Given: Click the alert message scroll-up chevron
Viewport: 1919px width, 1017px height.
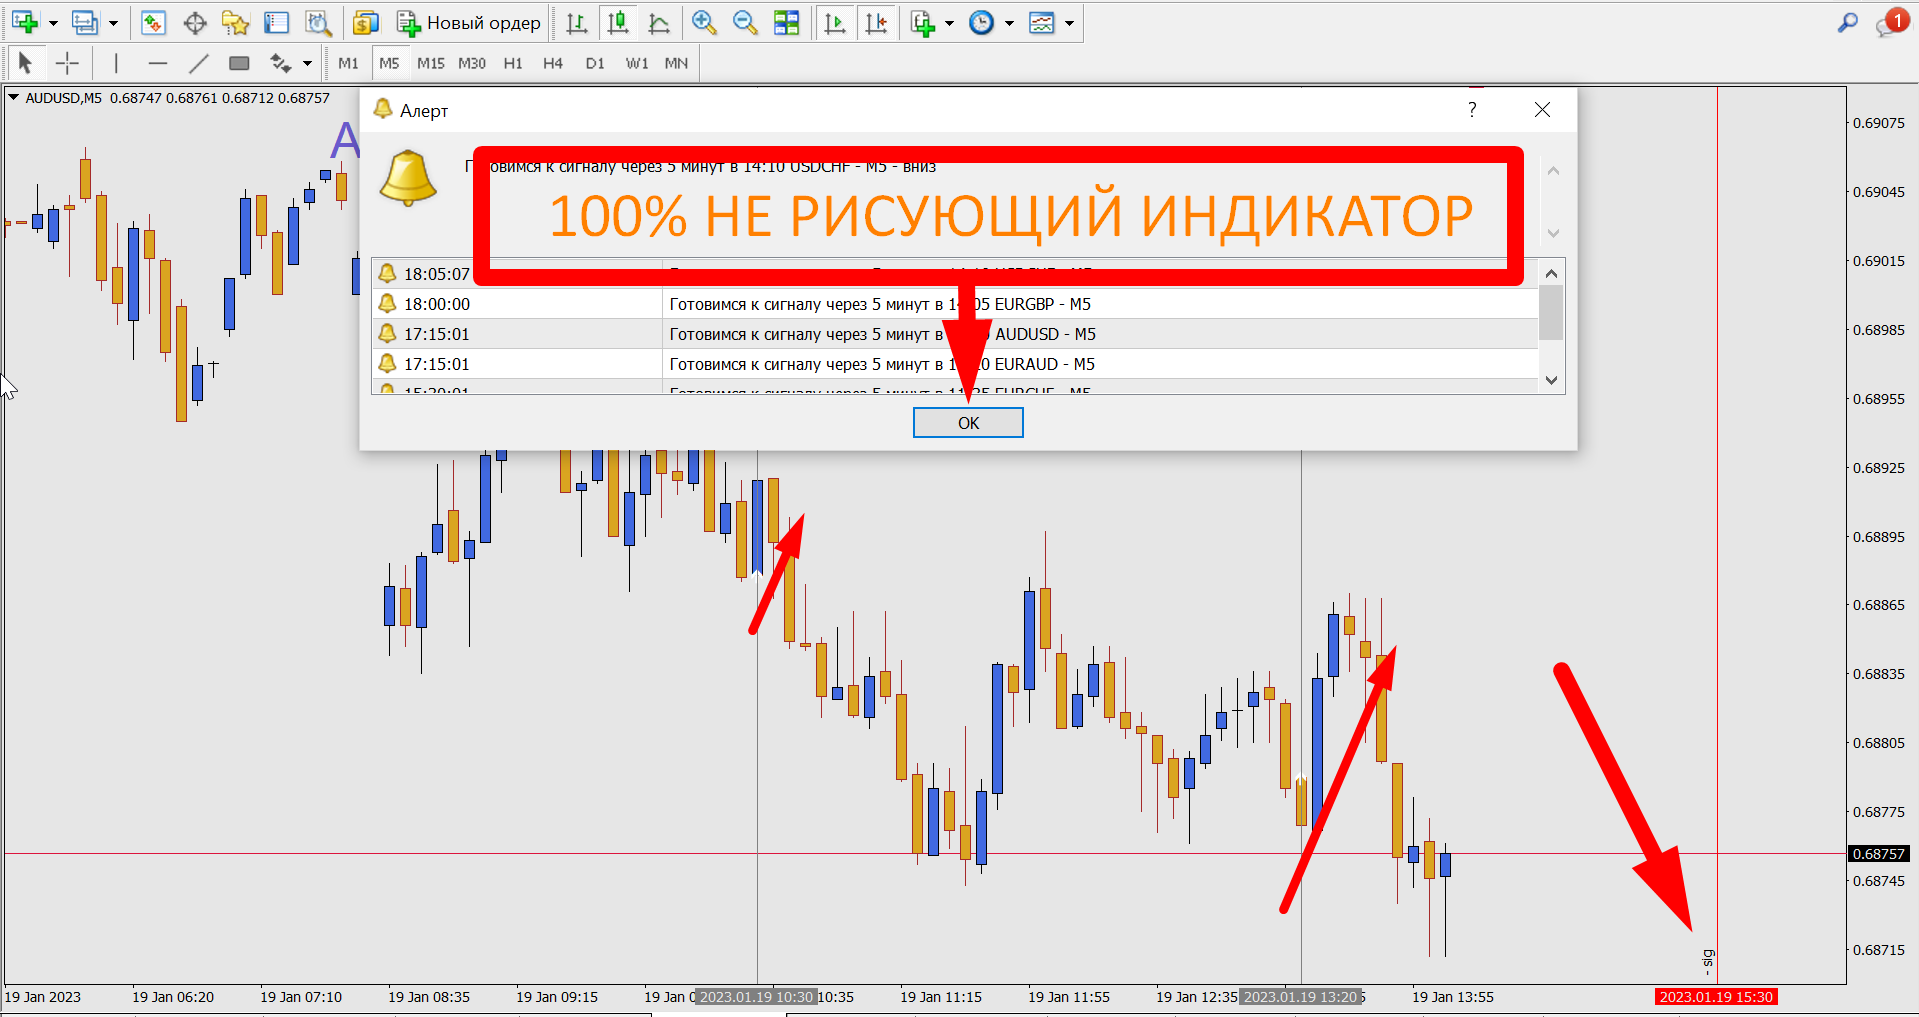Looking at the screenshot, I should tap(1553, 171).
